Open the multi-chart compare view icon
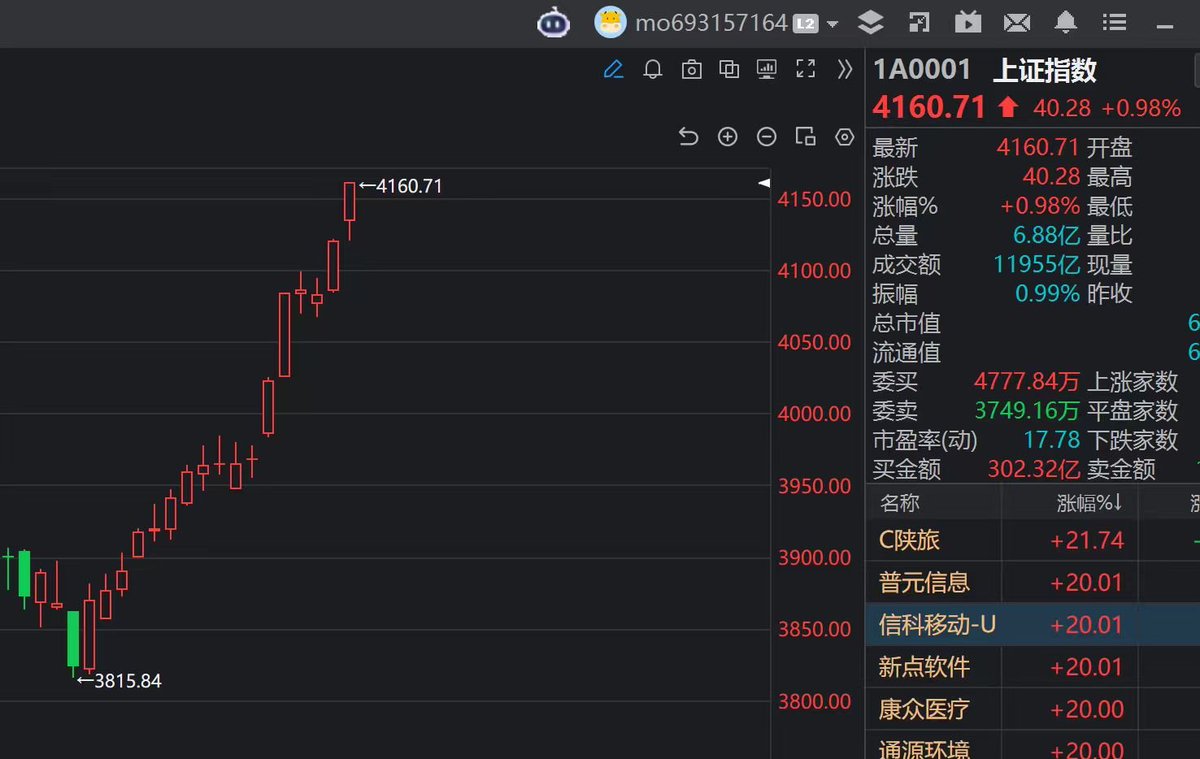Screen dimensions: 1200x759 729,70
